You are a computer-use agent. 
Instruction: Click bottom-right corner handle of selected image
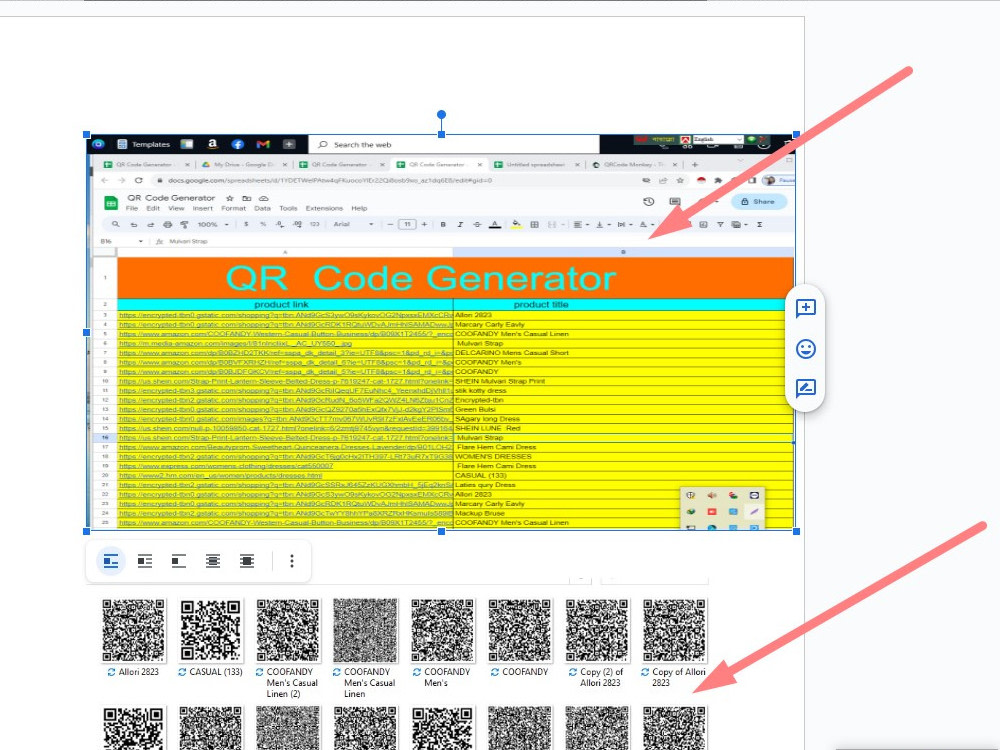tap(796, 531)
